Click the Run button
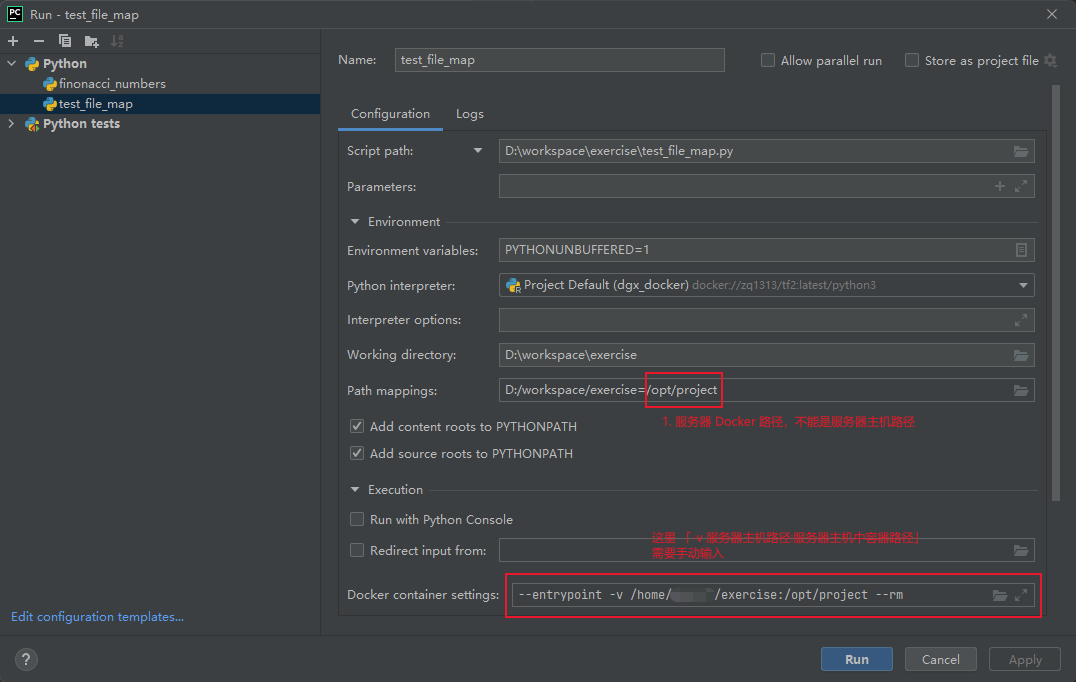The image size is (1076, 682). (856, 659)
